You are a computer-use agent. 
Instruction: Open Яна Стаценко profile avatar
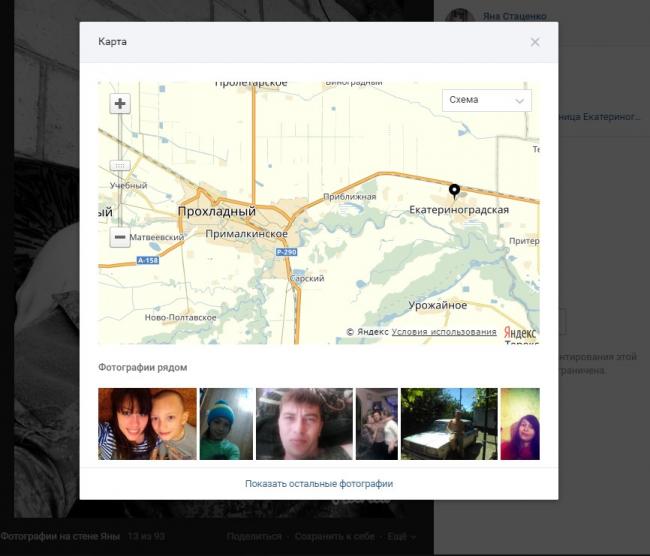click(x=459, y=18)
